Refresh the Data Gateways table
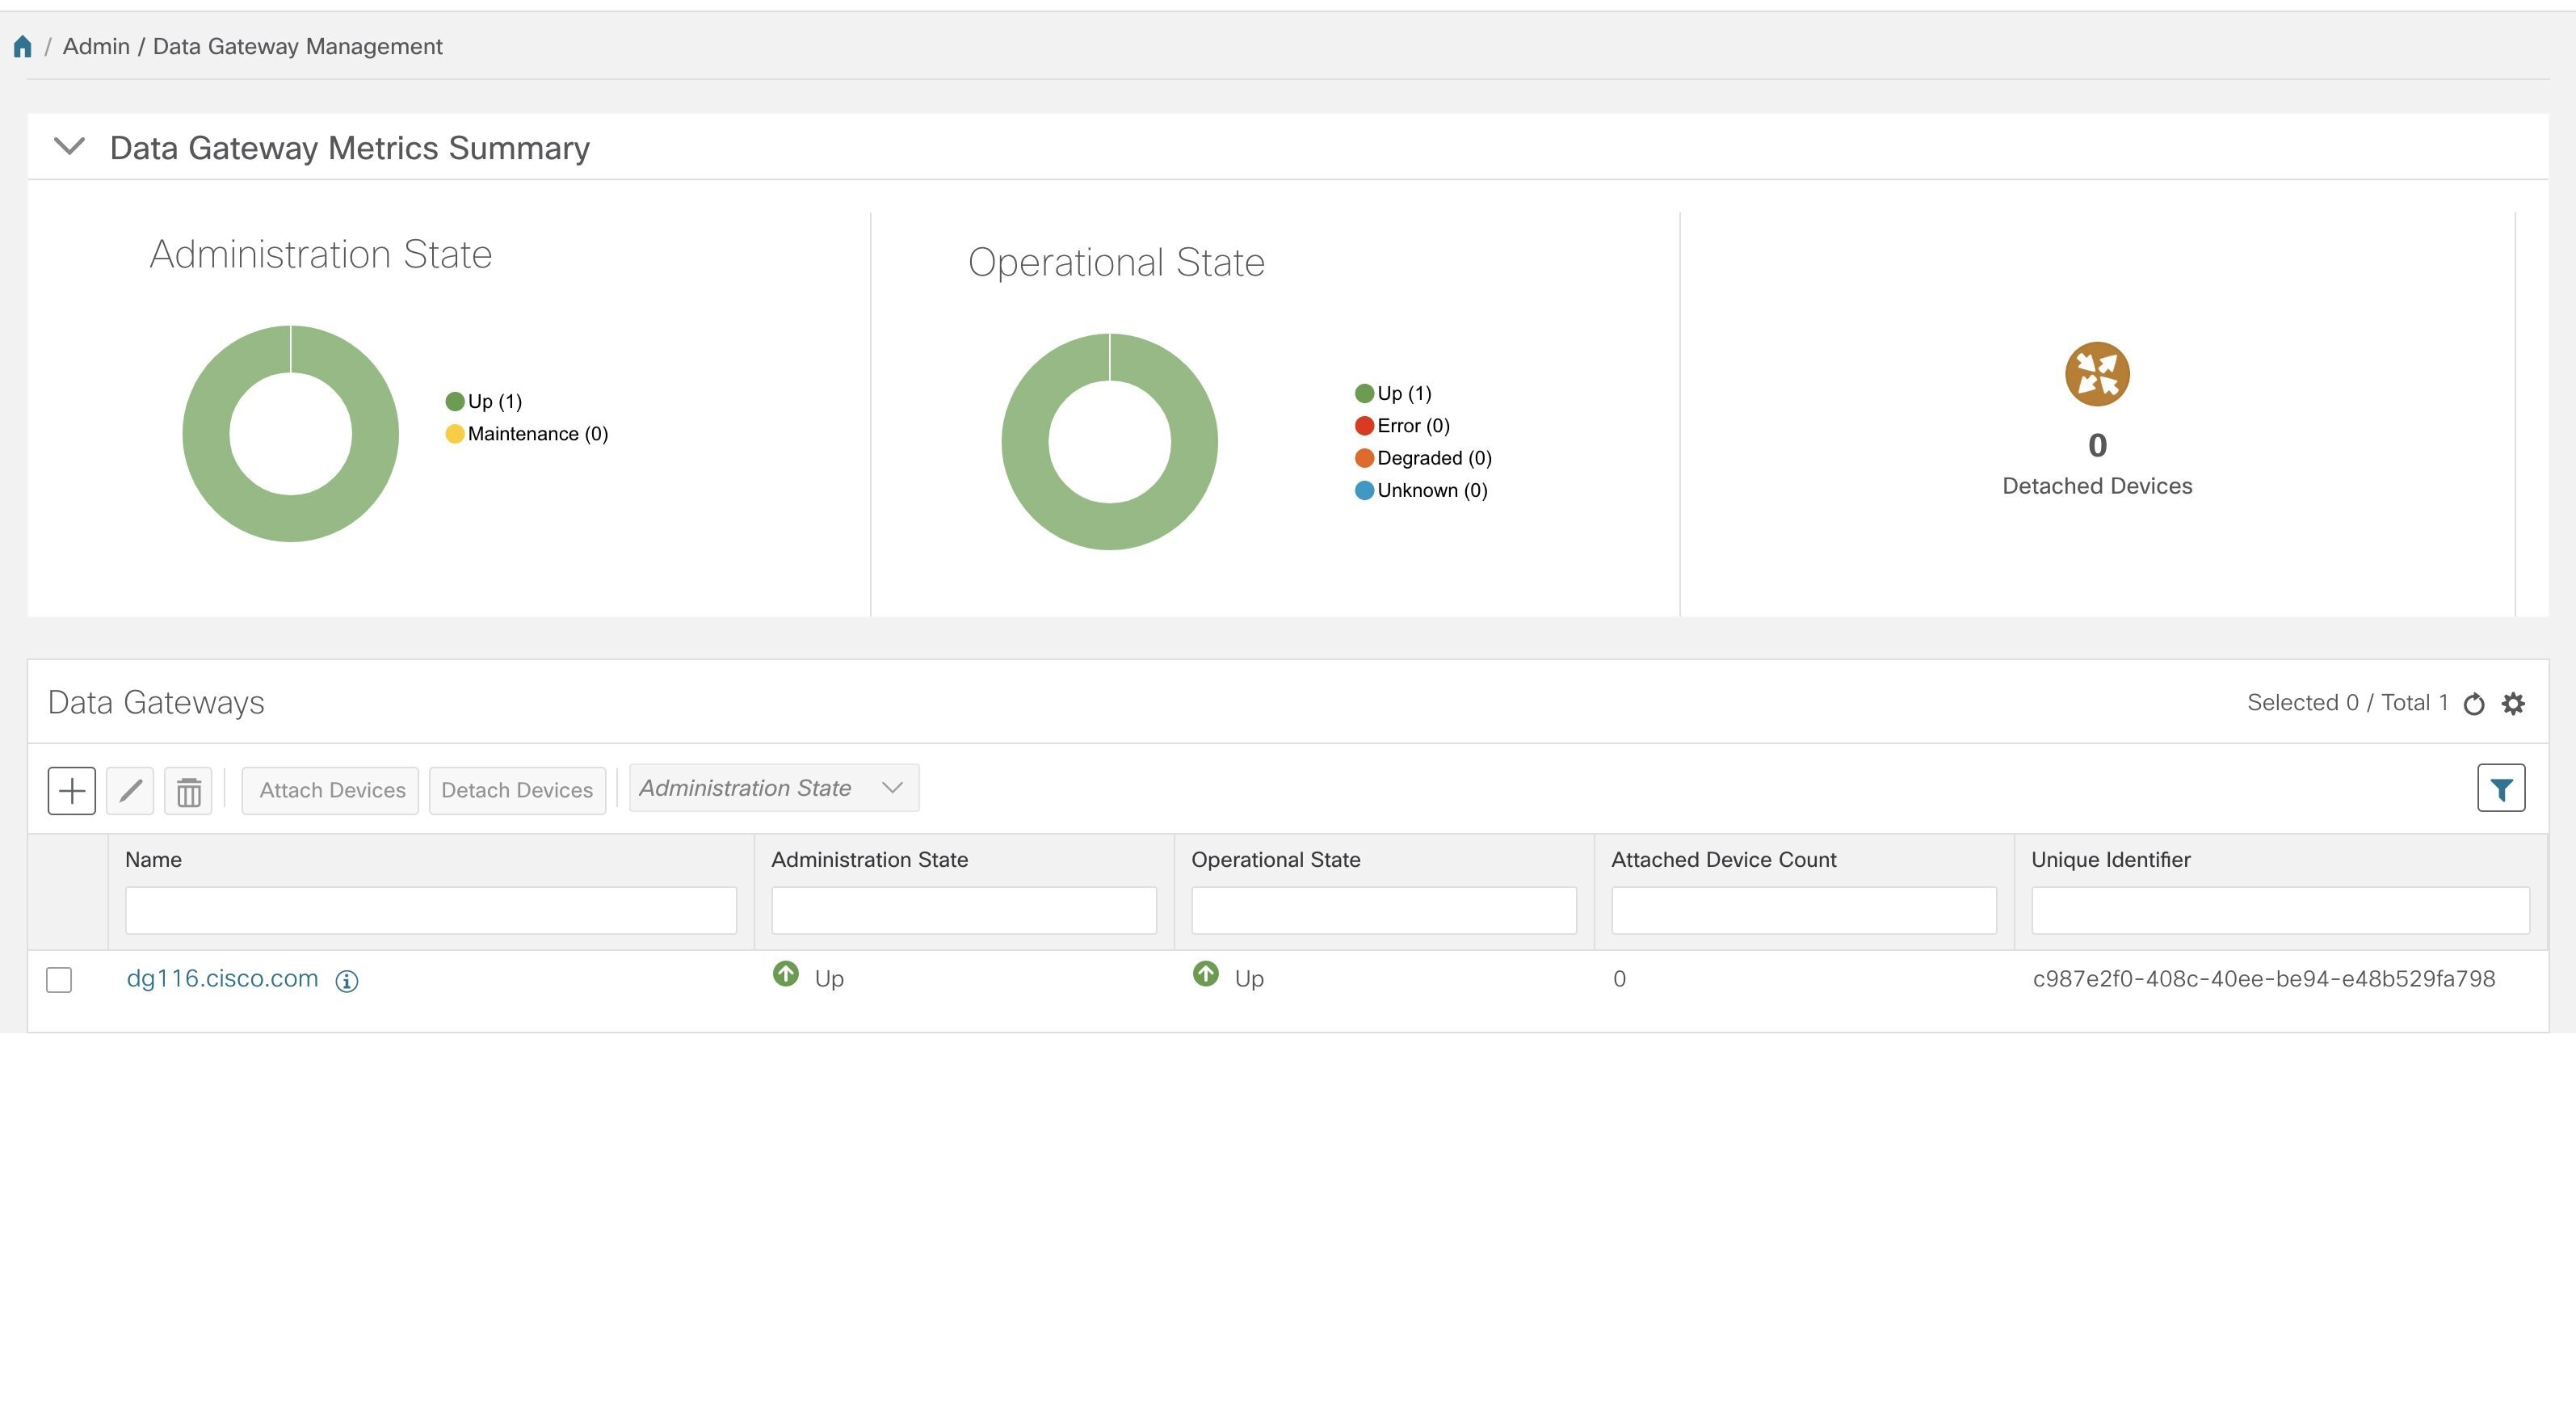2576x1426 pixels. tap(2473, 703)
